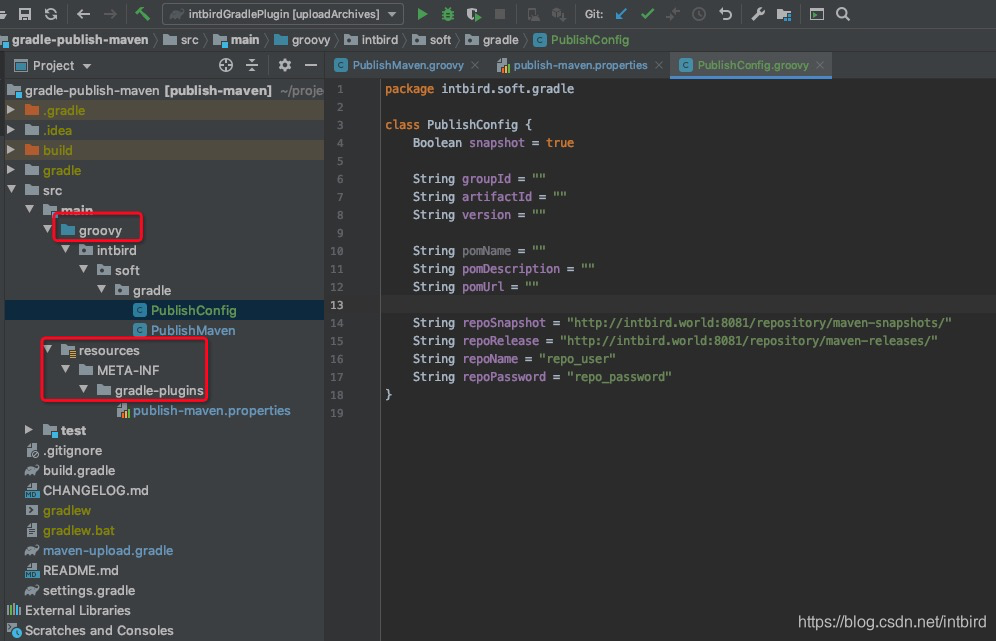The image size is (996, 641).
Task: Show Git history with the clock icon
Action: point(699,14)
